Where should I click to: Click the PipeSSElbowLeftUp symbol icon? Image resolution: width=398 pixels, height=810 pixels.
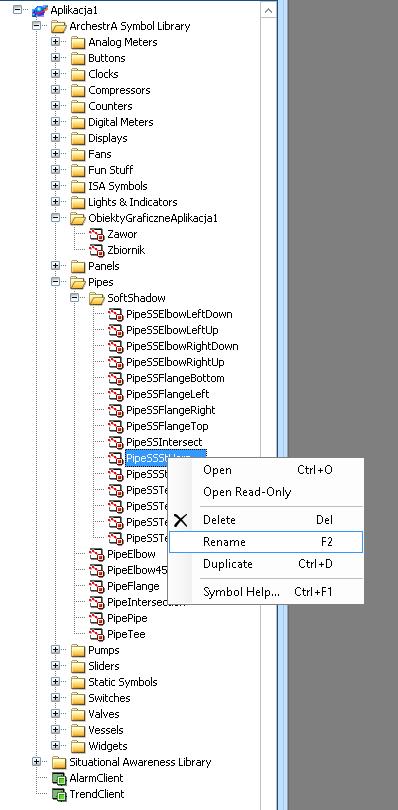tap(116, 330)
